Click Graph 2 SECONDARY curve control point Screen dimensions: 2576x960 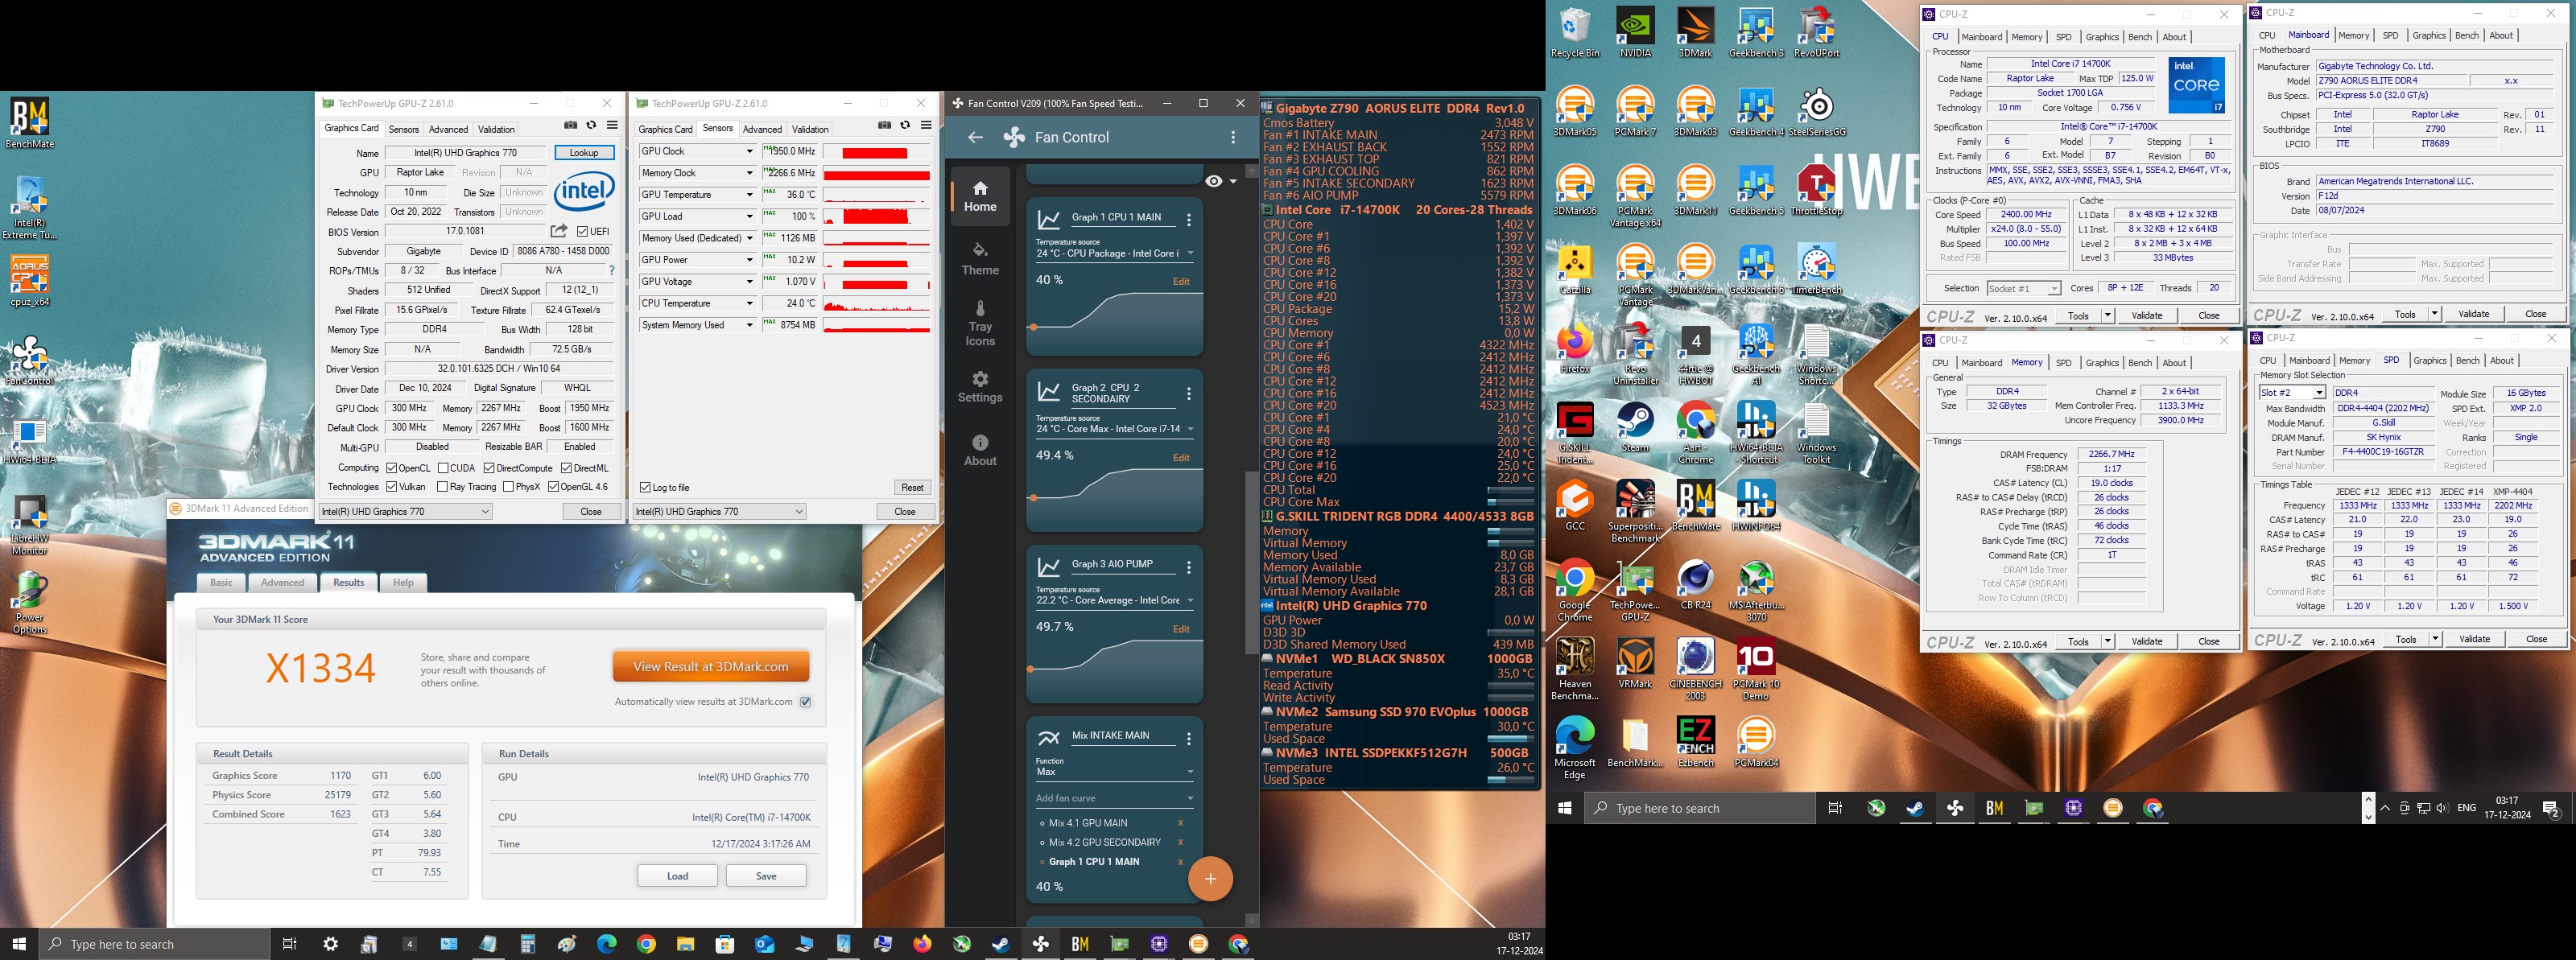pos(1033,498)
